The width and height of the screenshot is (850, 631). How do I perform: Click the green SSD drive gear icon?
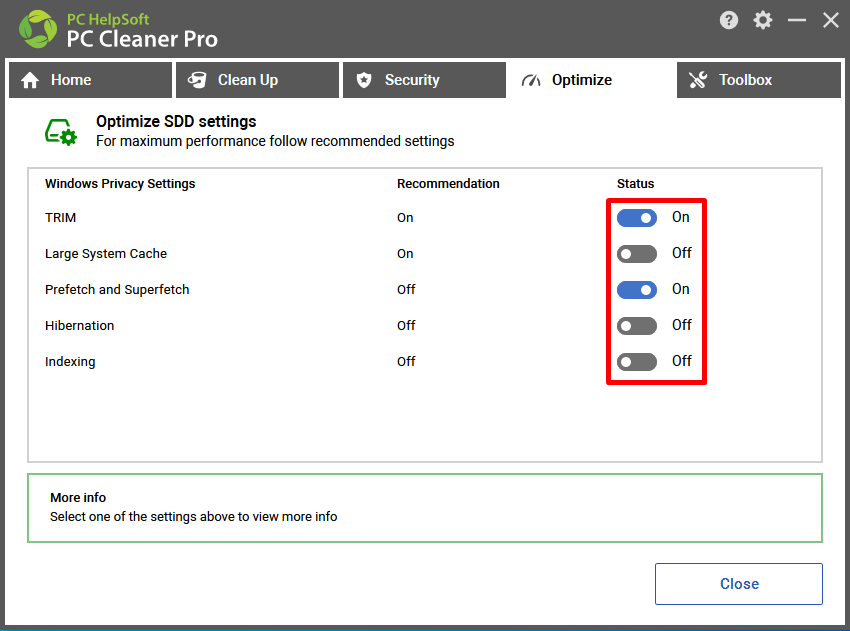point(61,132)
